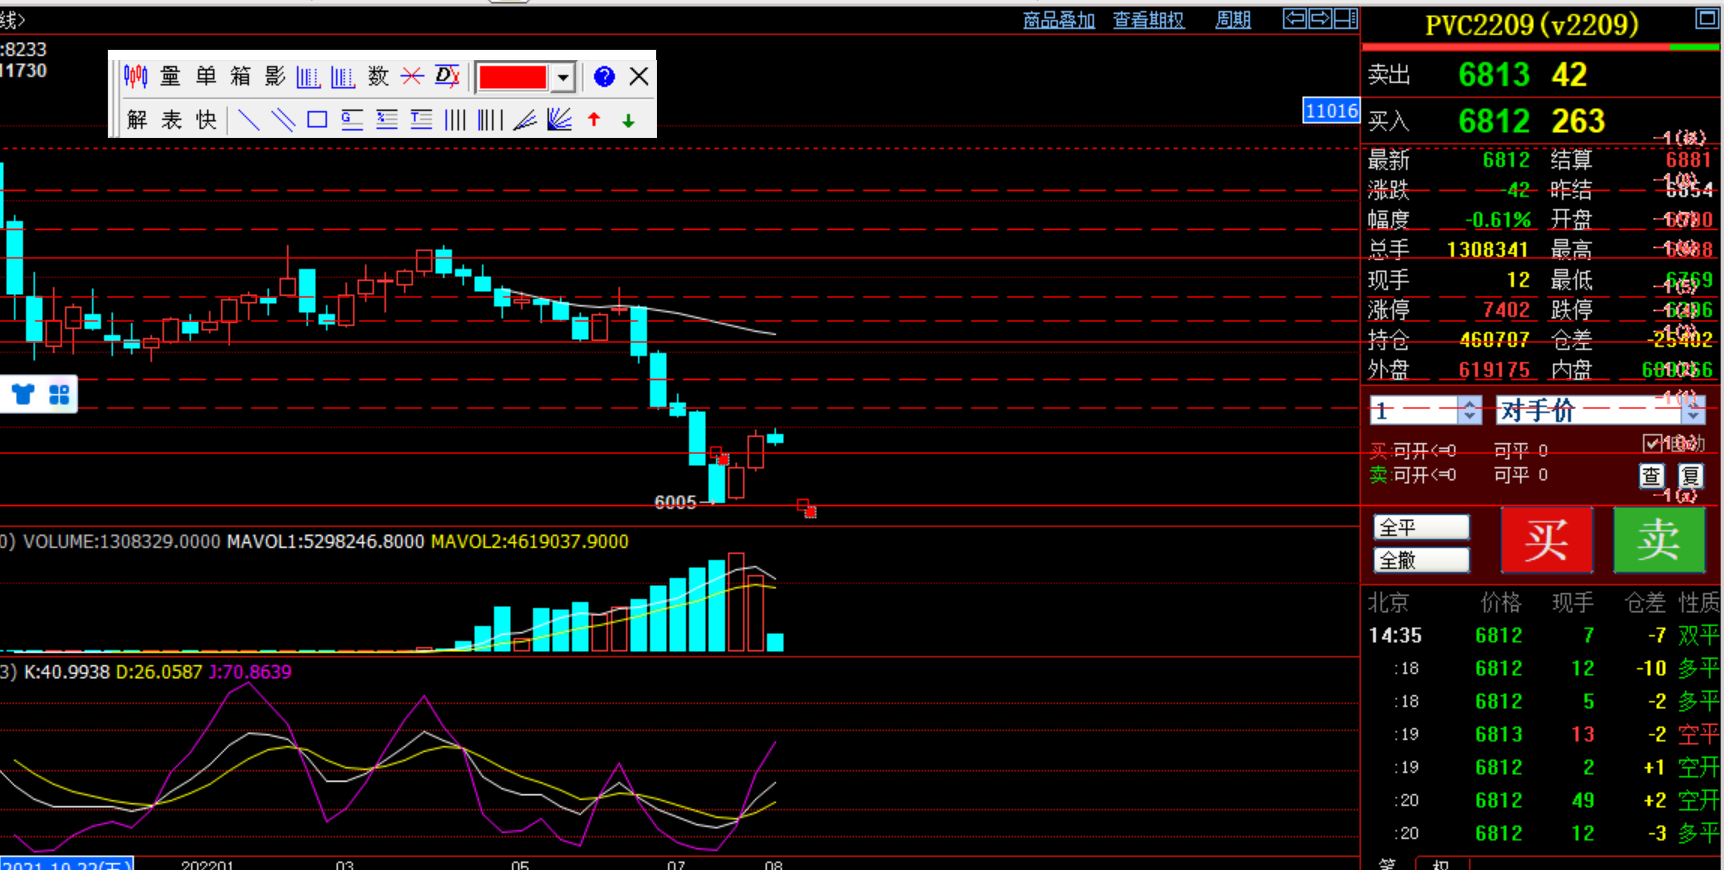Click the 6005 low price label
The width and height of the screenshot is (1724, 870).
(x=675, y=502)
